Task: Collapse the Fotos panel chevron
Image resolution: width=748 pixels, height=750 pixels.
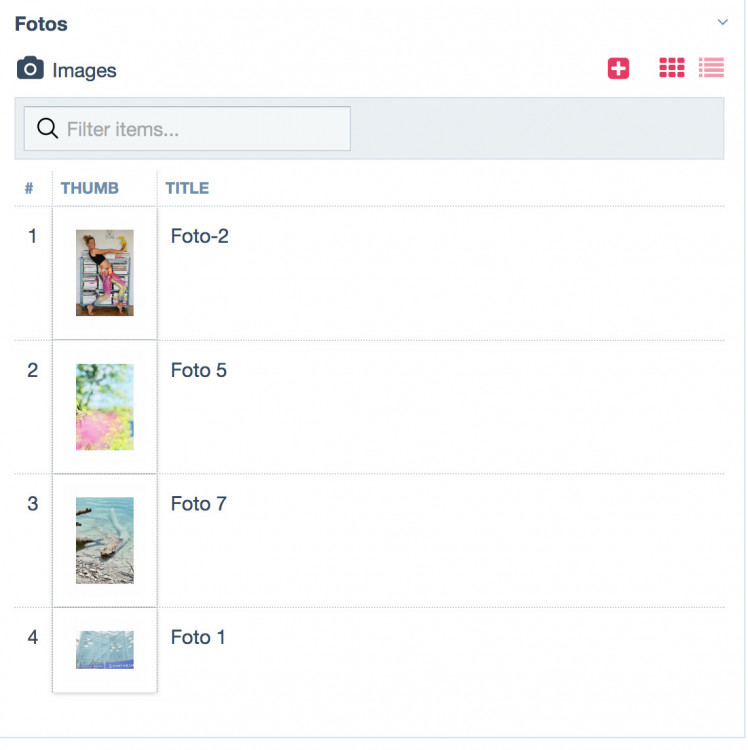Action: 722,22
